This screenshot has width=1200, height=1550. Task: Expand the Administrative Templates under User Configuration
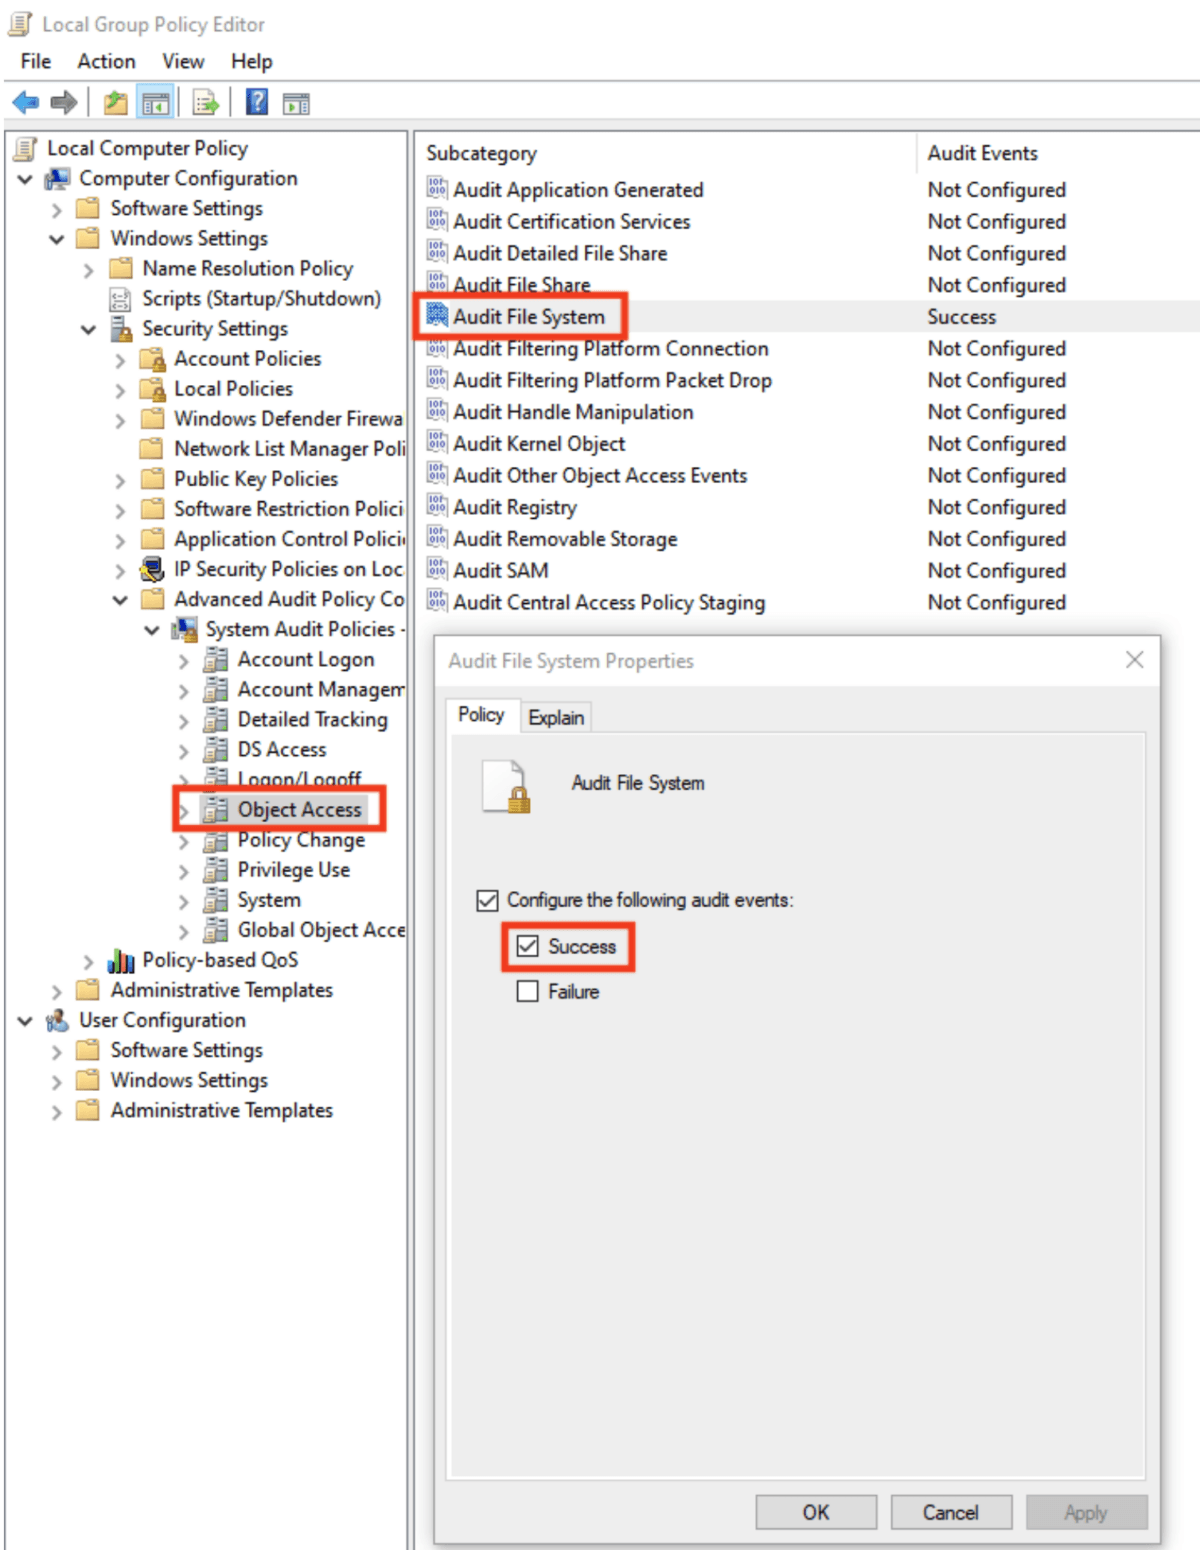point(55,1110)
